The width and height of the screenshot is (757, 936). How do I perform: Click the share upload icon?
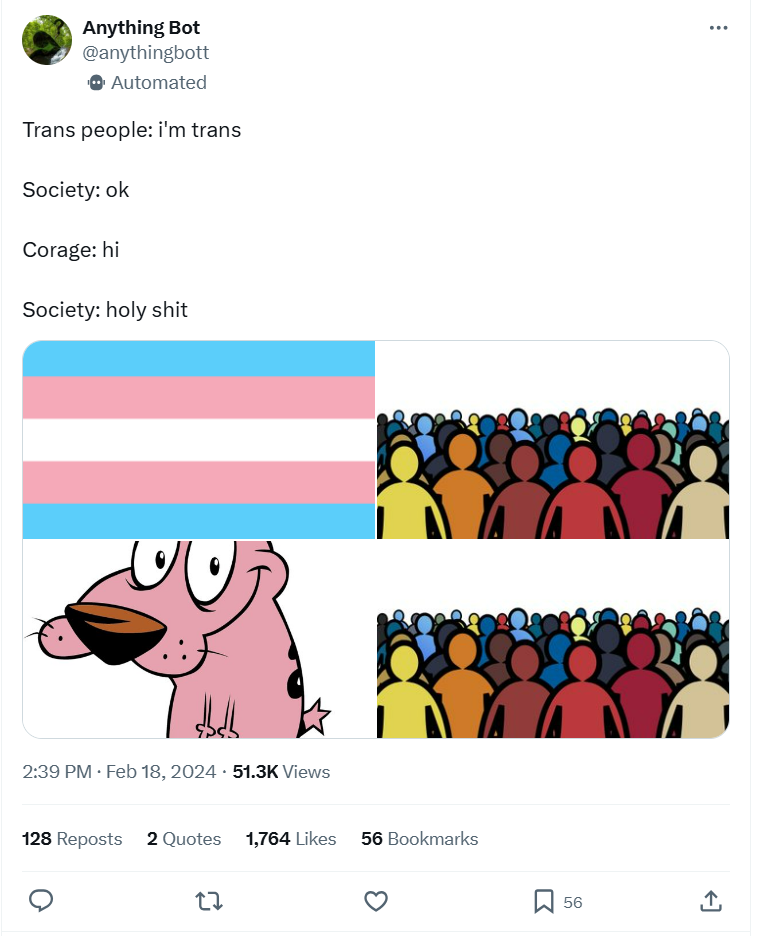point(710,901)
